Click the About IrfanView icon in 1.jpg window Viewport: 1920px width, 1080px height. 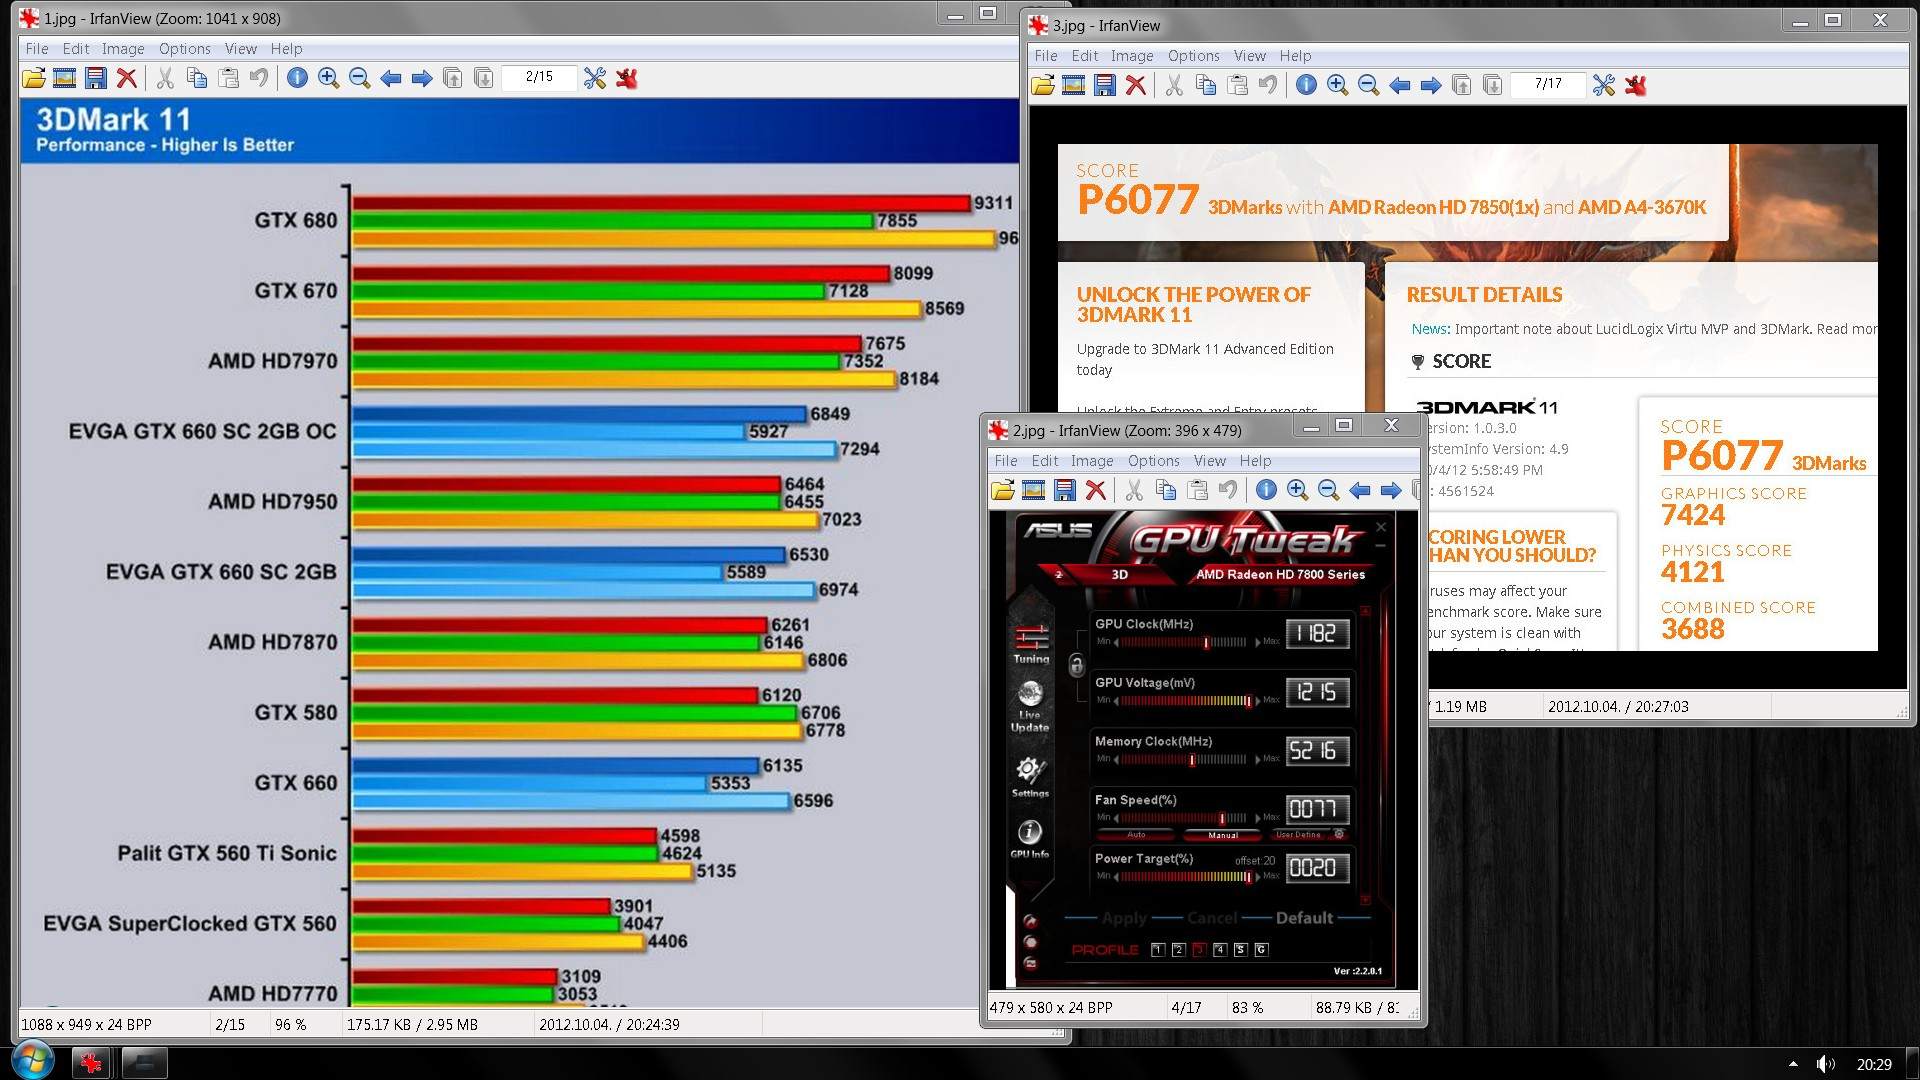pos(626,78)
